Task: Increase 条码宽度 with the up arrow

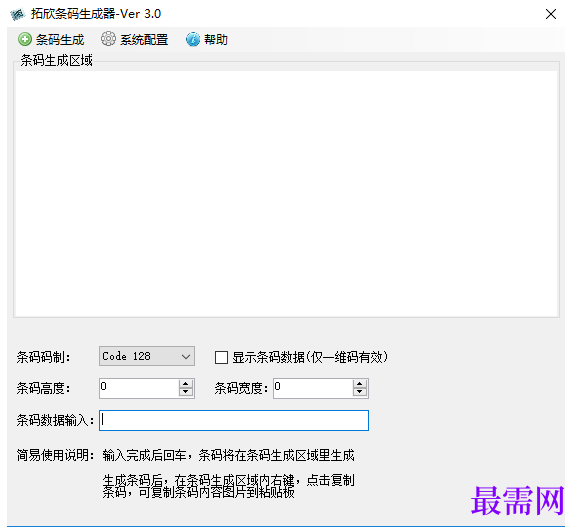Action: [360, 384]
